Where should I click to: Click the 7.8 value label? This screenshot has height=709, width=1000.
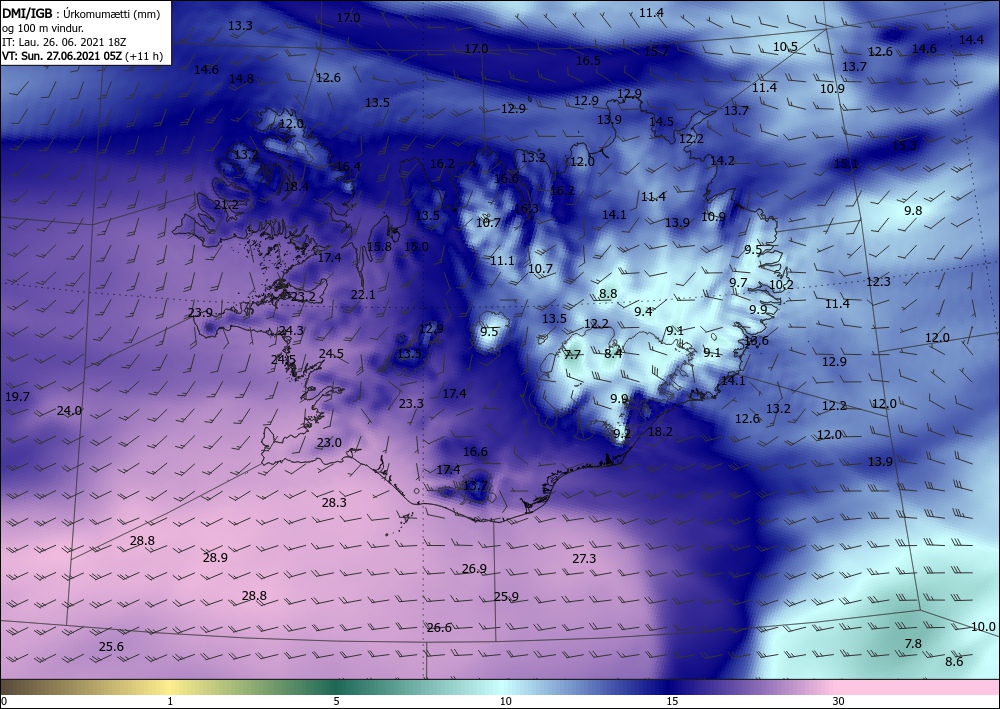pyautogui.click(x=913, y=644)
